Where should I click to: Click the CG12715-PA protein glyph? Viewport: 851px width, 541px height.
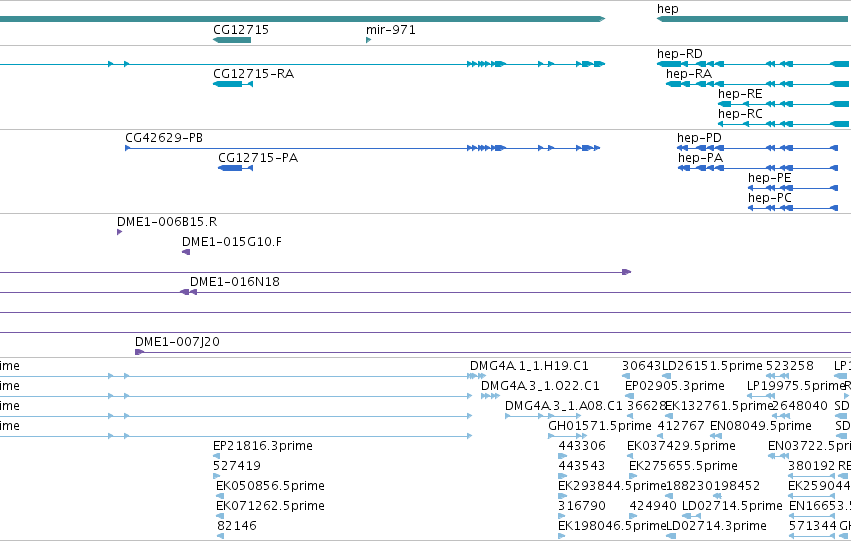coord(236,168)
